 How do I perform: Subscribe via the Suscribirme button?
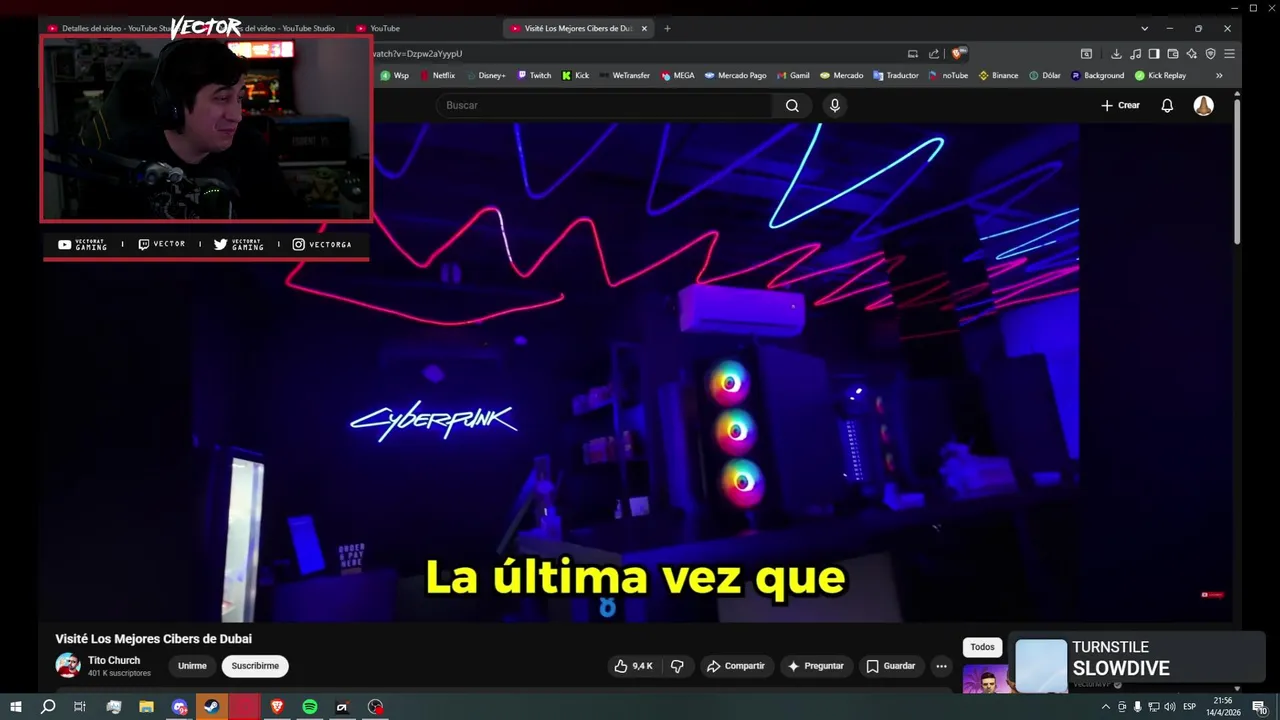(255, 666)
